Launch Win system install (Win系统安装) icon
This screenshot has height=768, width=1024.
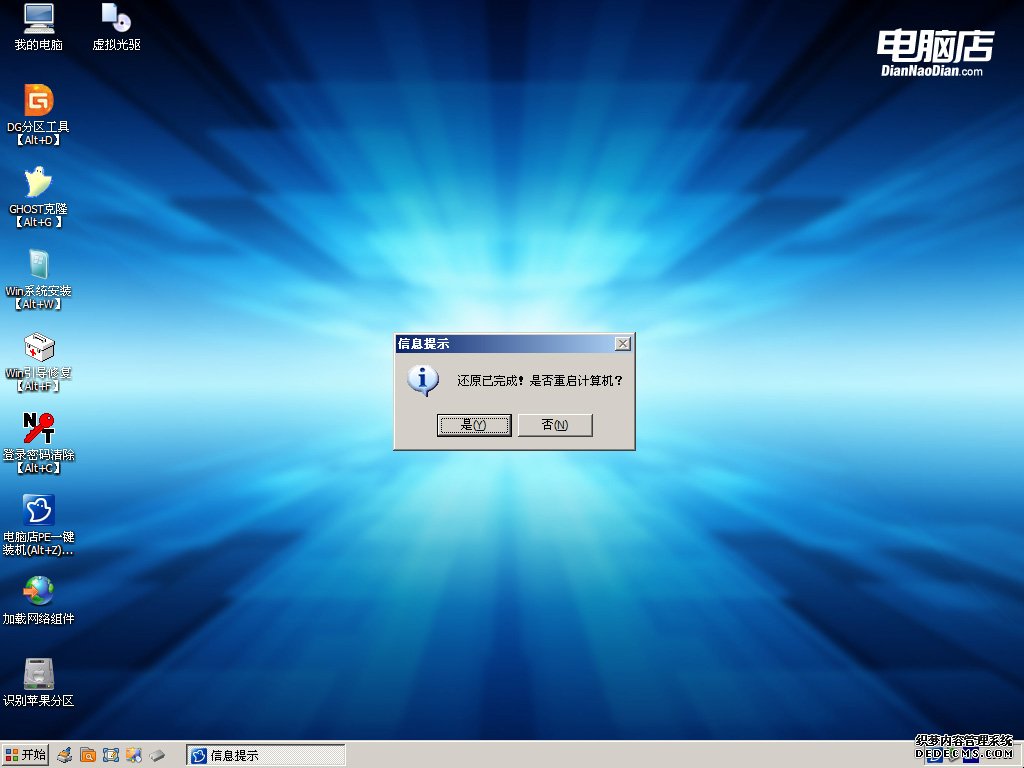click(x=38, y=264)
